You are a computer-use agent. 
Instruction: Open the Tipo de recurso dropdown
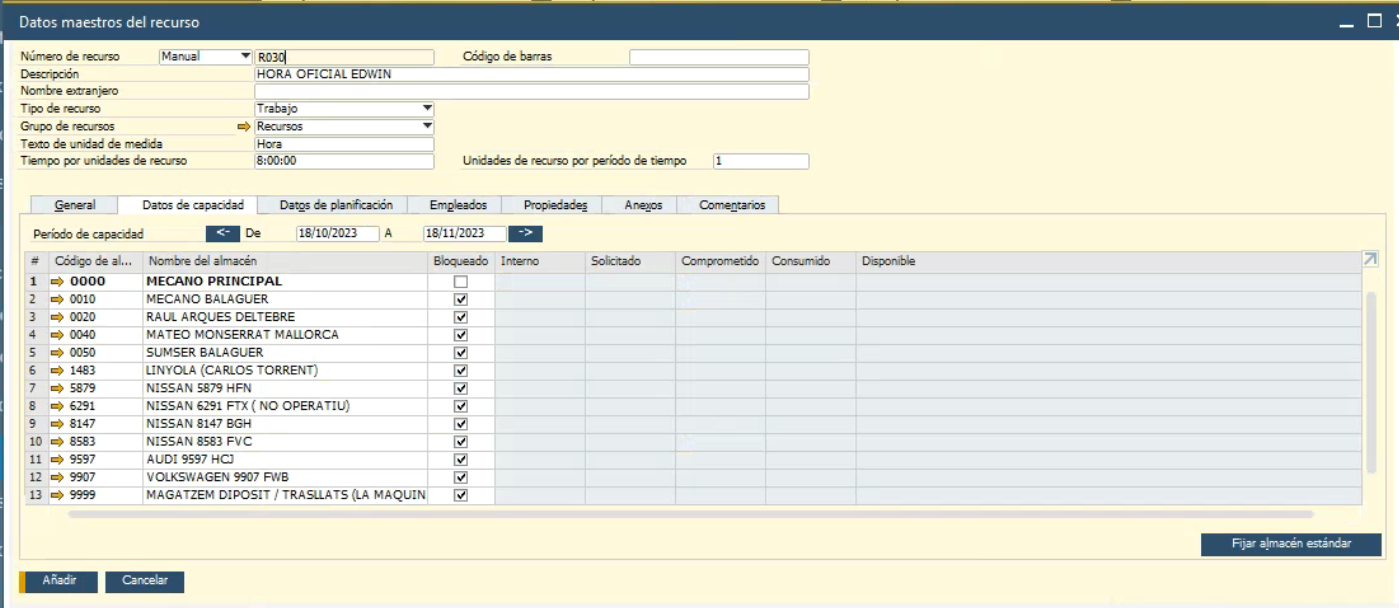pos(344,109)
